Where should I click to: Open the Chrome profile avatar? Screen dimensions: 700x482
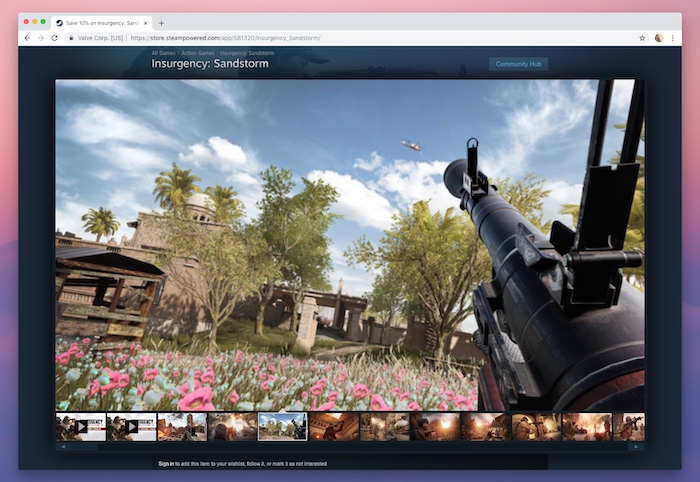(658, 38)
